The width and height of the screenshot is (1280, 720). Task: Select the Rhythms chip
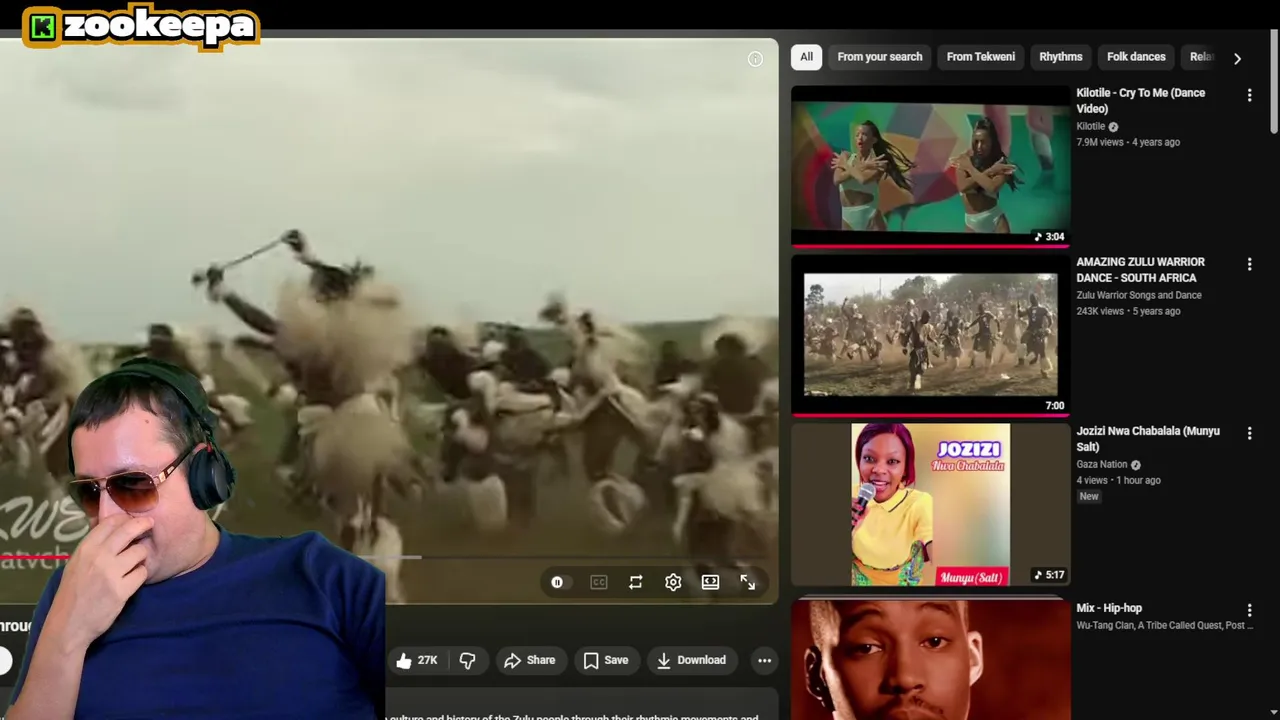[x=1061, y=57]
